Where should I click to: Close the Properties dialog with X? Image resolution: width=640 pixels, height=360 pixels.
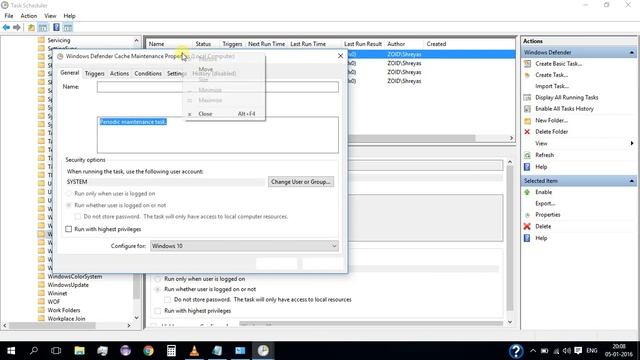coord(340,56)
